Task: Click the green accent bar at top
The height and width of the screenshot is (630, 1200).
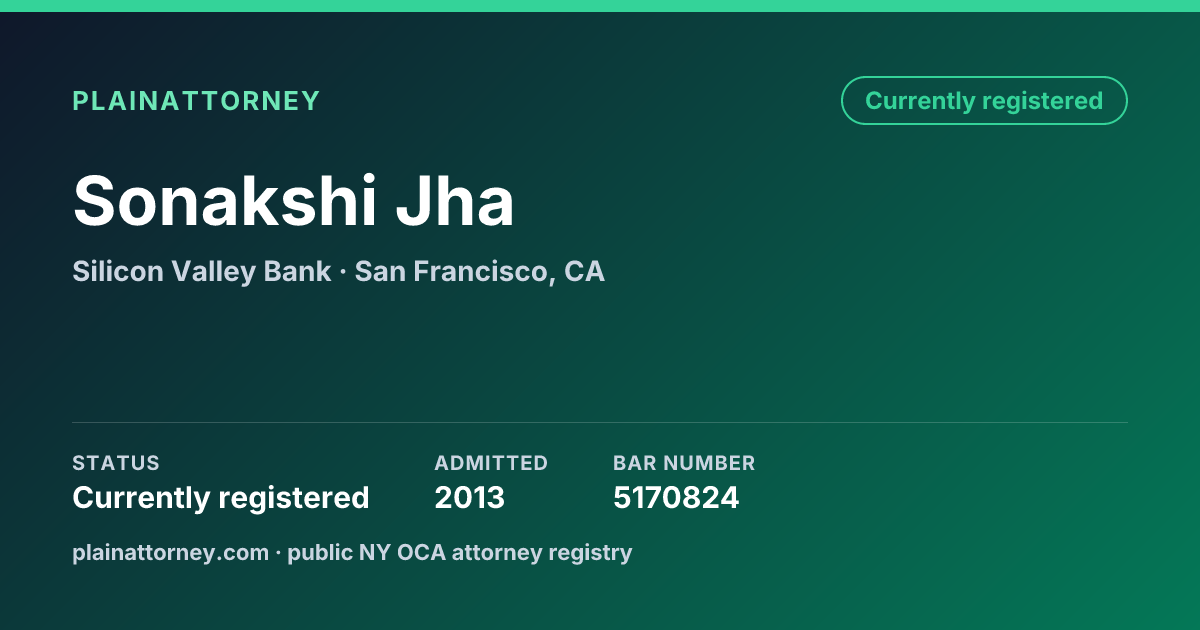Action: click(x=600, y=6)
